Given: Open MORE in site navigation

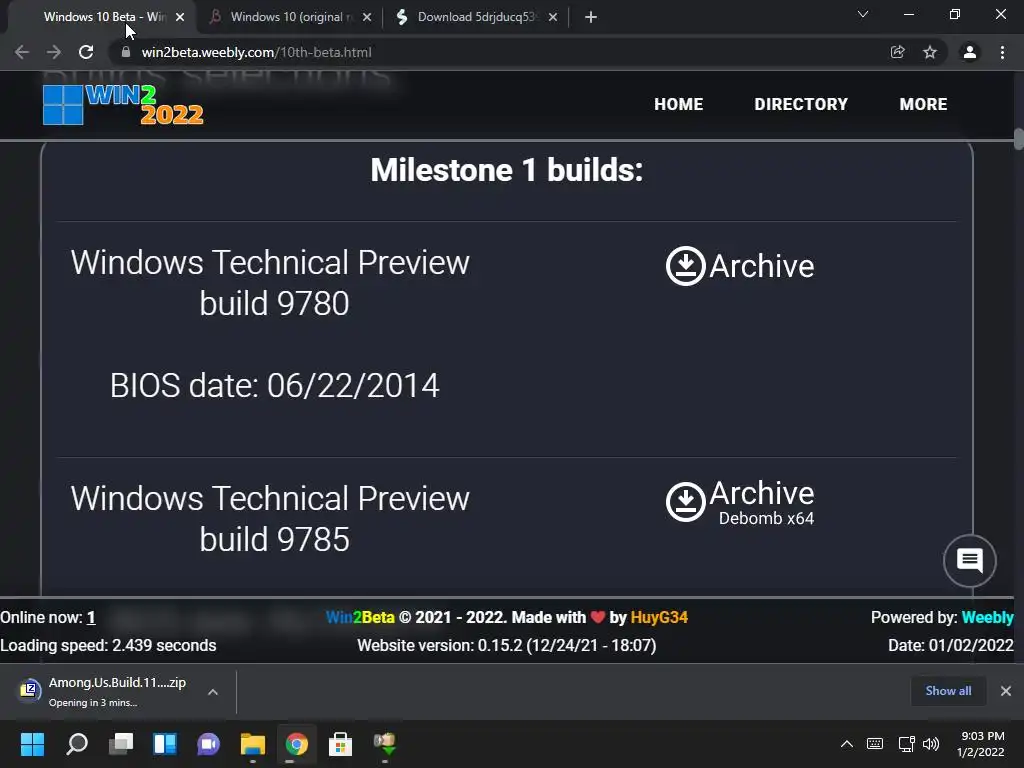Looking at the screenshot, I should point(923,104).
